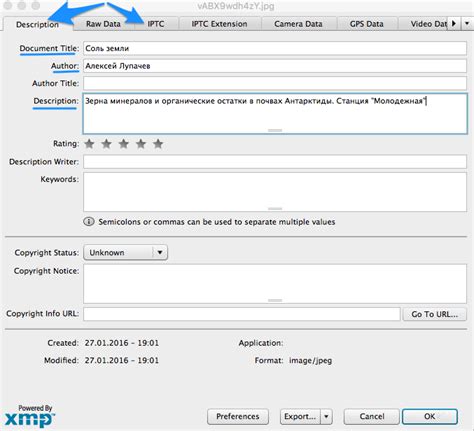Switch to the Camera Data tab
Image resolution: width=474 pixels, height=431 pixels.
click(298, 24)
